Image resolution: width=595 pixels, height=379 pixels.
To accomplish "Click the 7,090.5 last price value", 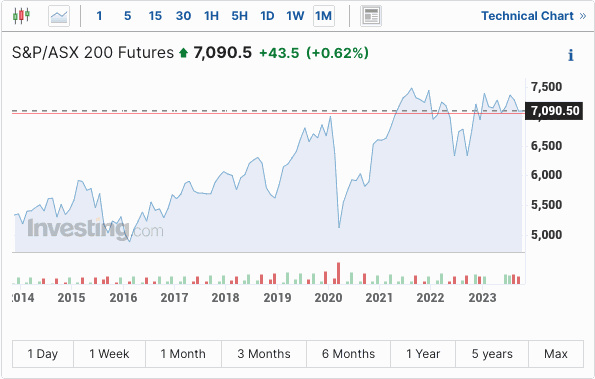I will 223,53.
